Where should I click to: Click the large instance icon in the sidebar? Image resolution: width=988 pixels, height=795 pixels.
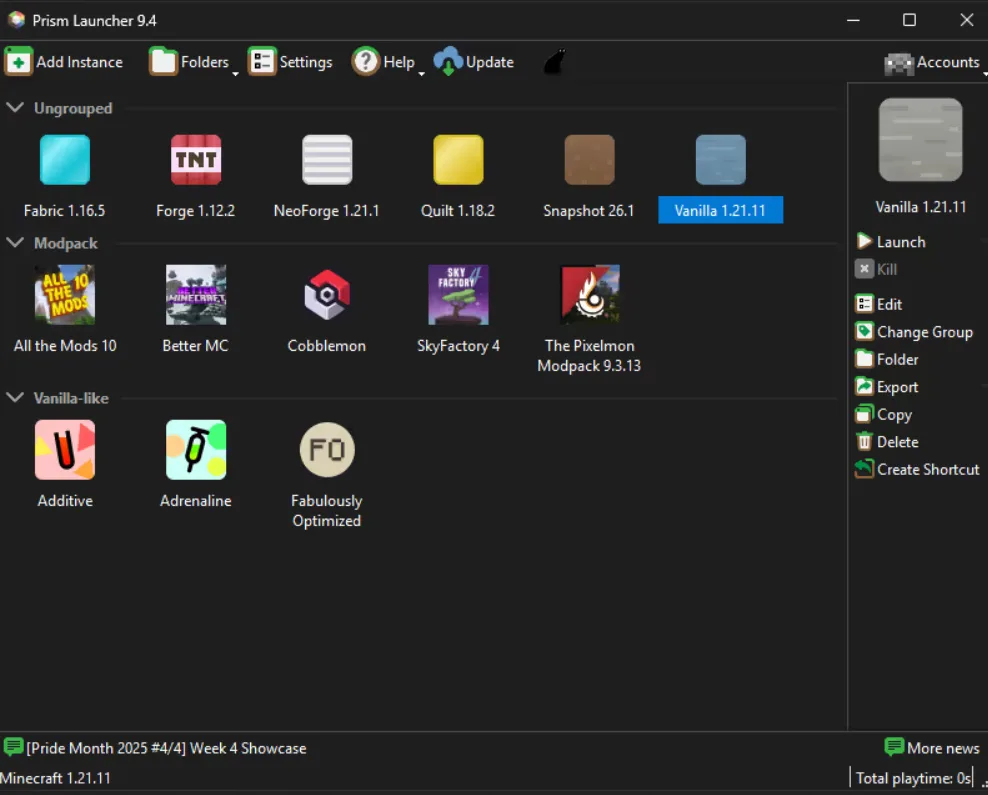click(921, 140)
